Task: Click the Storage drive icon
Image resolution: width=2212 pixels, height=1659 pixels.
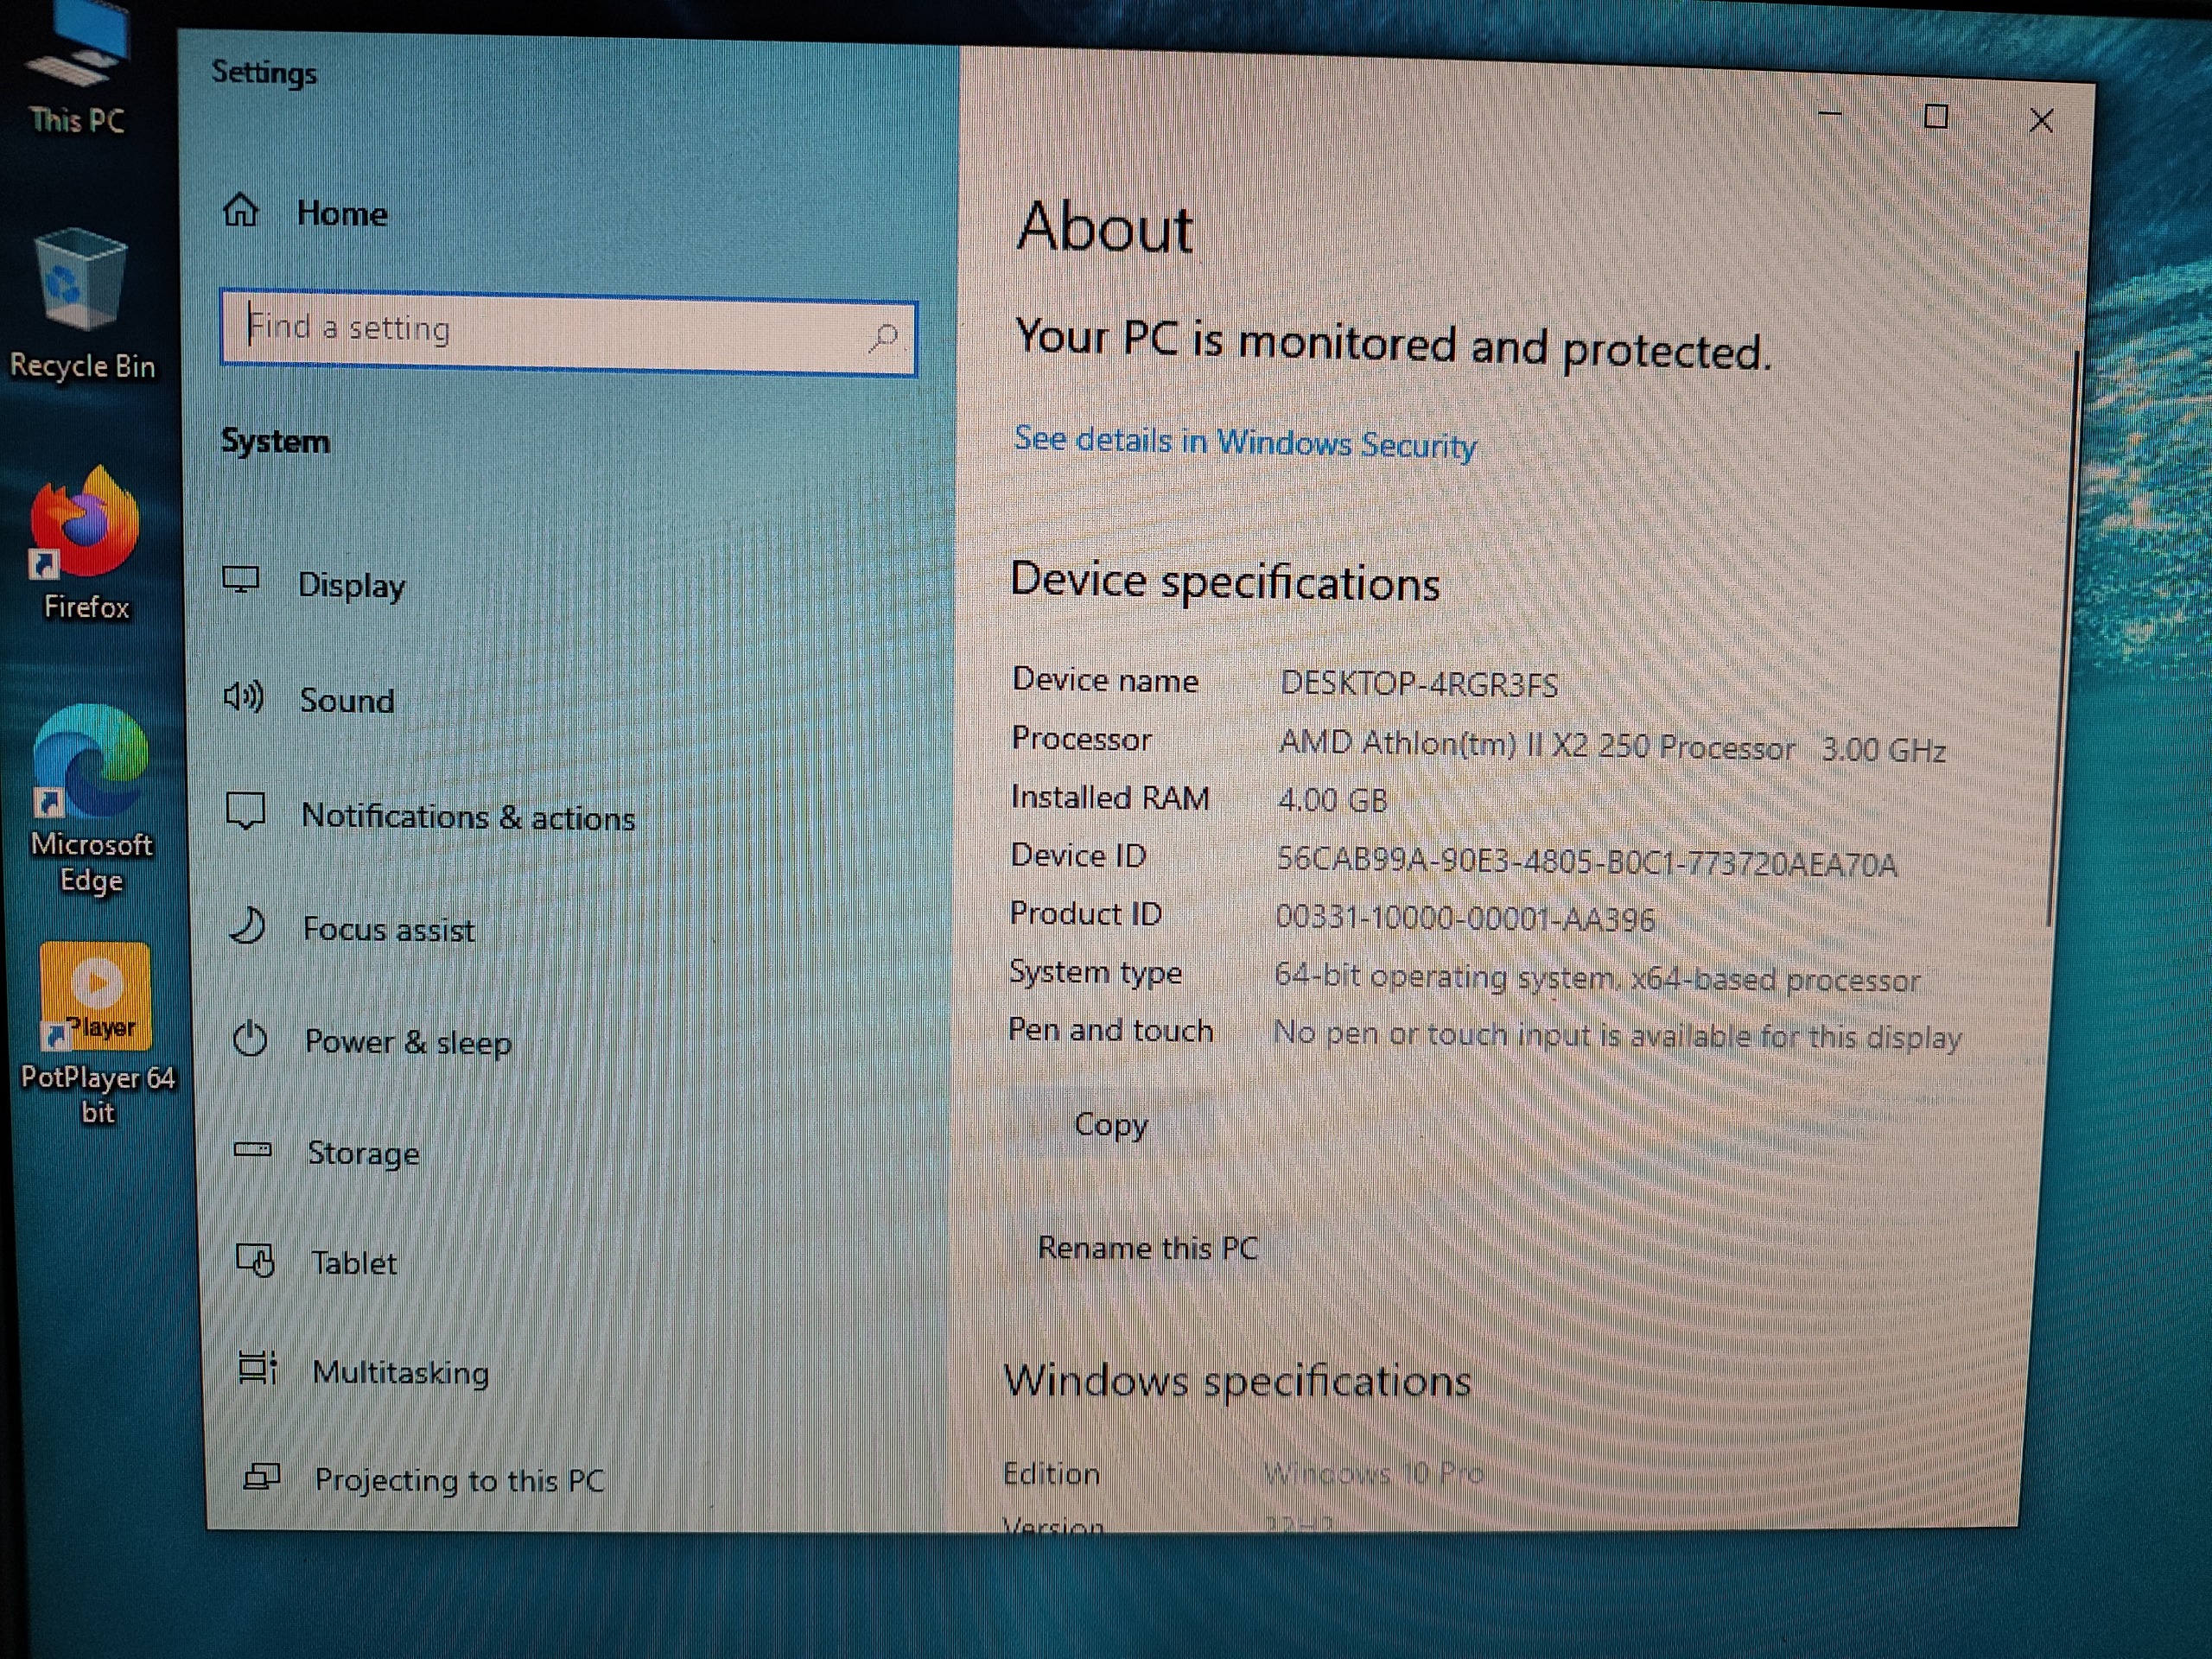Action: click(252, 1150)
